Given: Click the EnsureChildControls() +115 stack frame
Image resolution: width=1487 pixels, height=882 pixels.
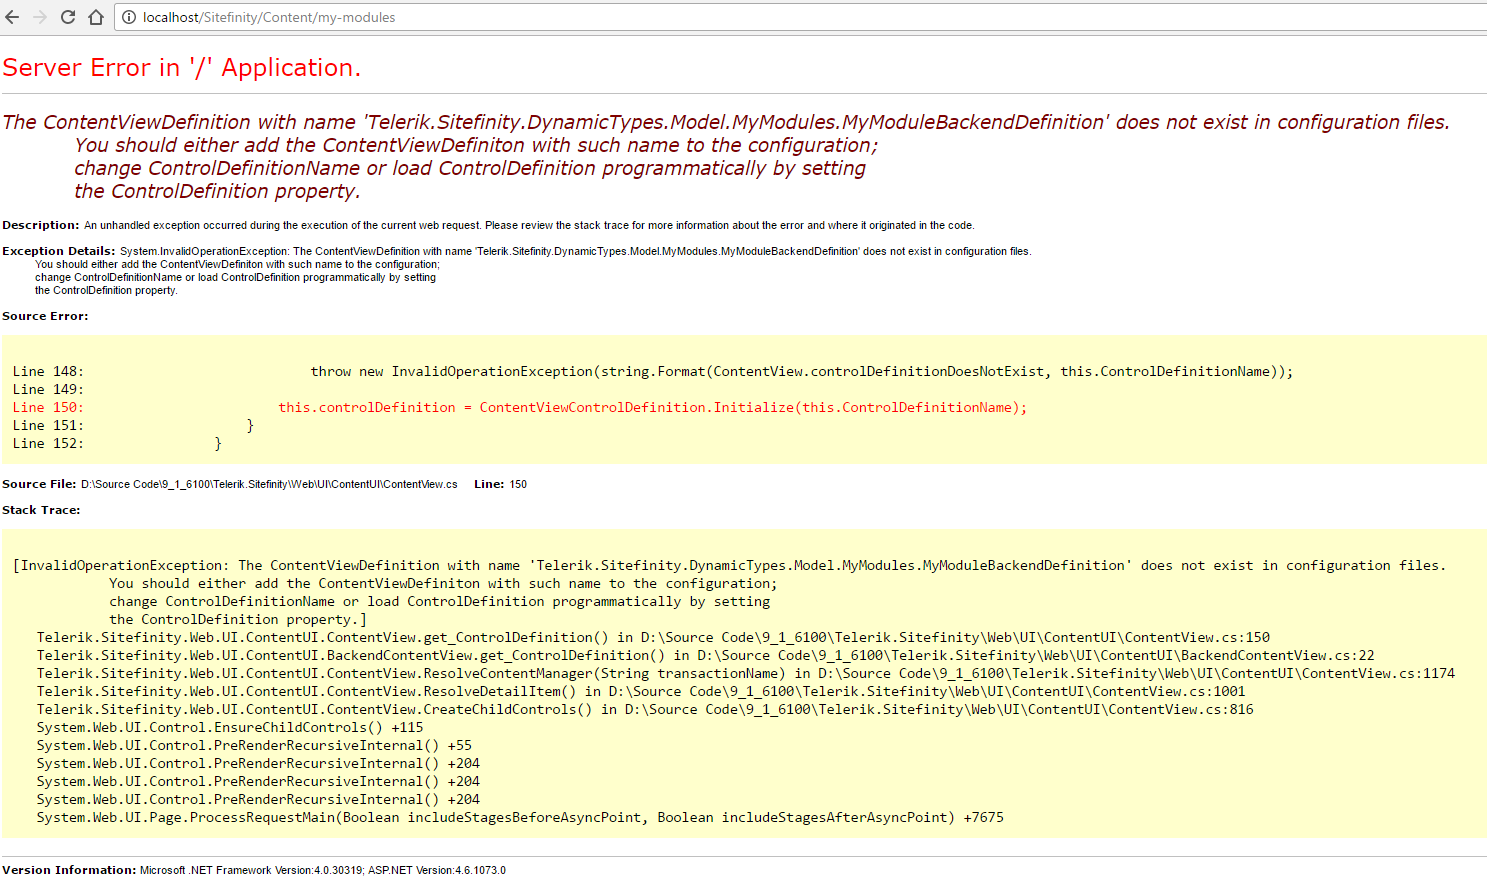Looking at the screenshot, I should (x=230, y=727).
